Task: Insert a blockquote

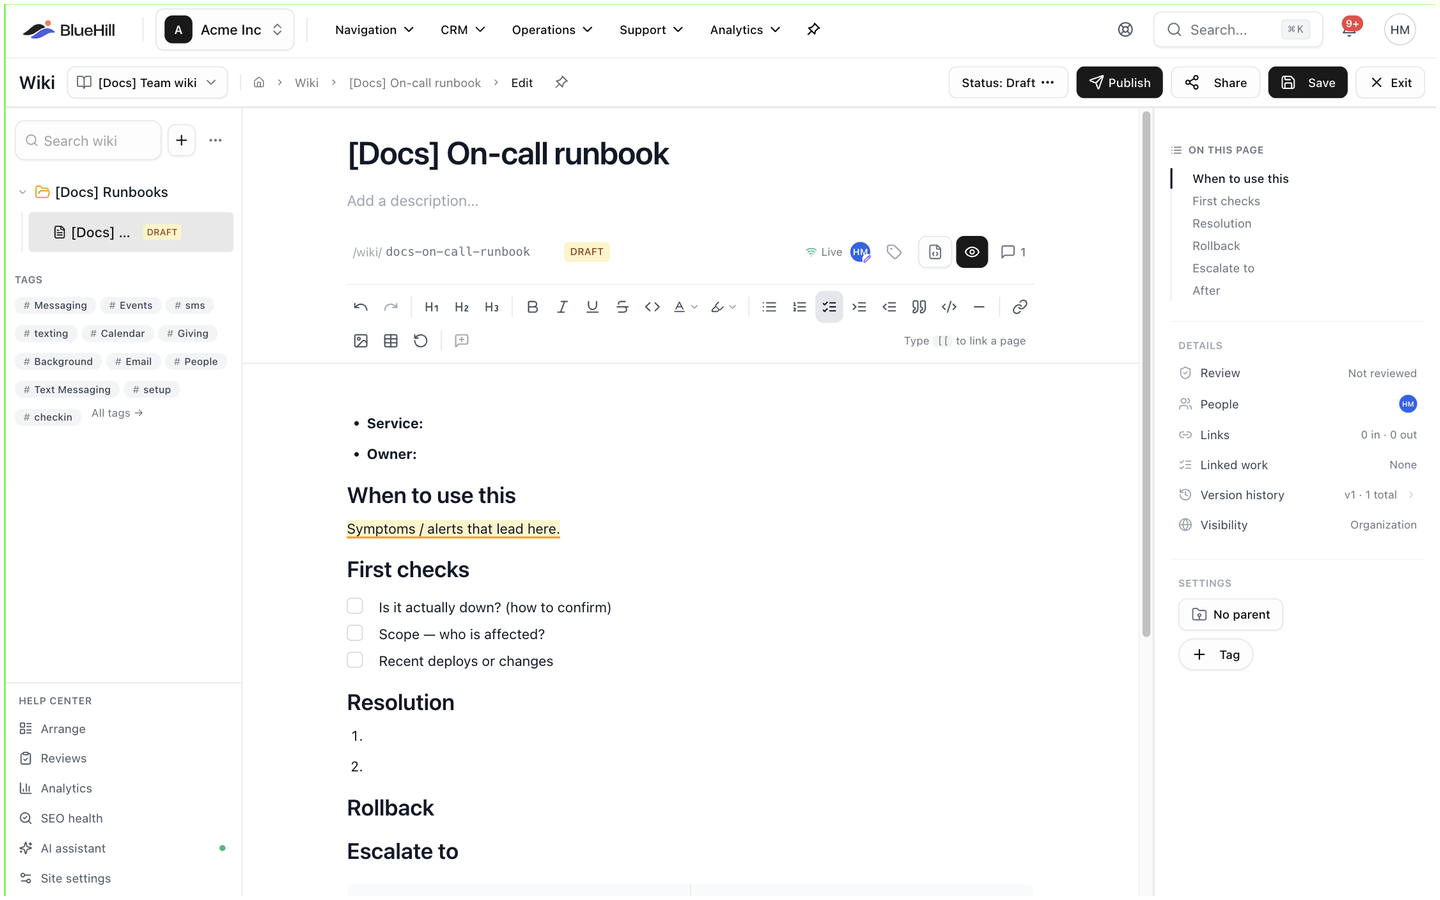Action: [x=919, y=307]
